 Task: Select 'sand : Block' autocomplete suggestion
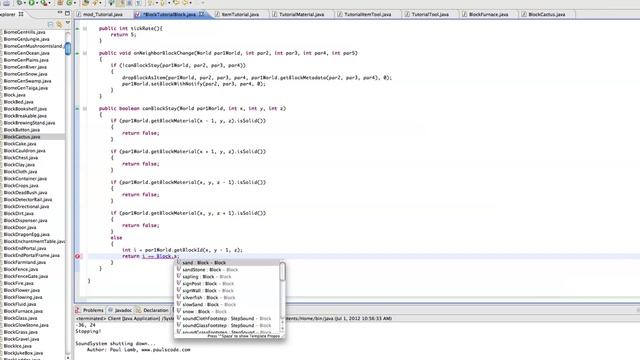pos(227,263)
